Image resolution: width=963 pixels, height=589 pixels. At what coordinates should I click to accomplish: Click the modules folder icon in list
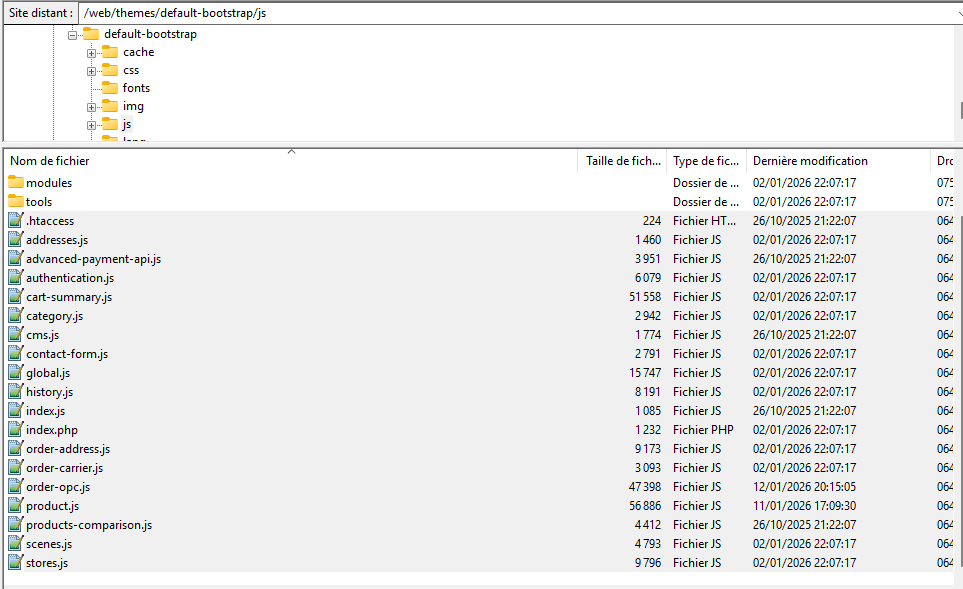point(15,183)
